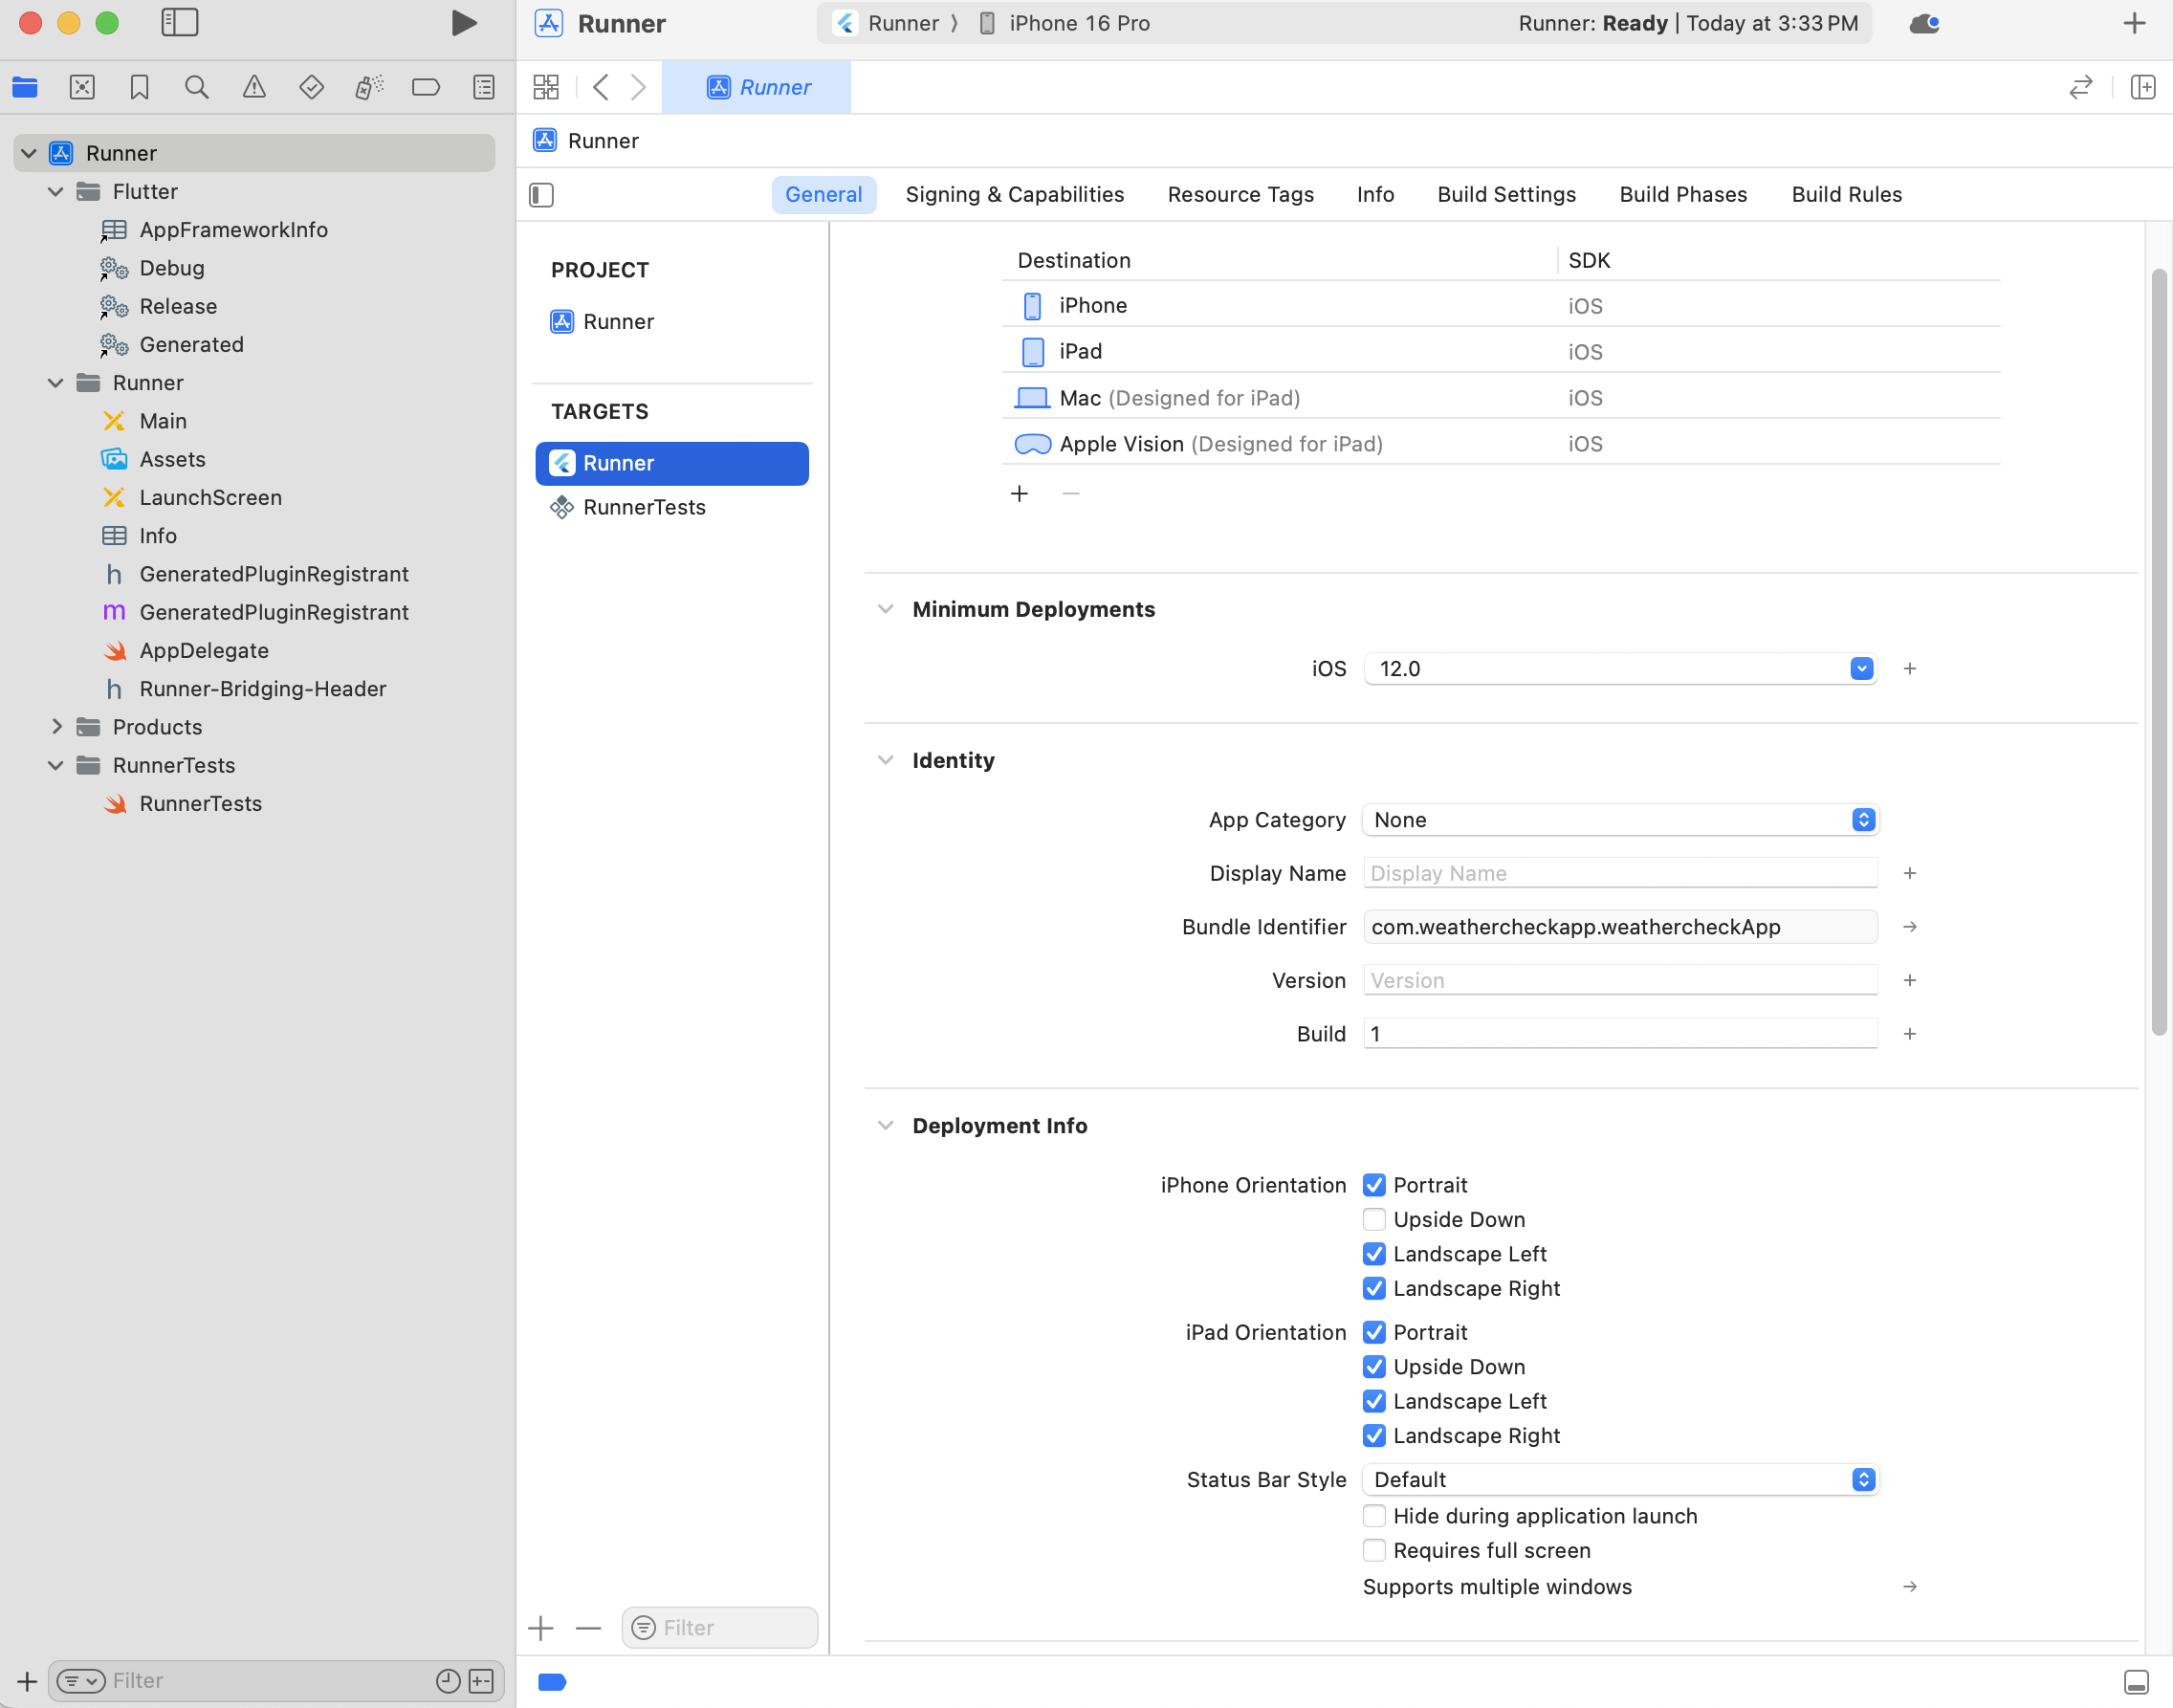Open the Issue navigator warning icon
The image size is (2173, 1708).
tap(254, 87)
